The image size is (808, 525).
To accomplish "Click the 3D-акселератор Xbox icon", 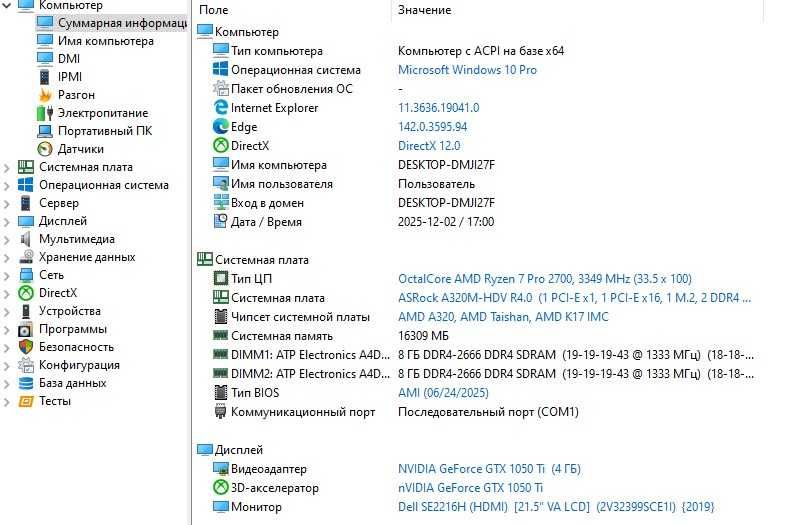I will pos(221,487).
